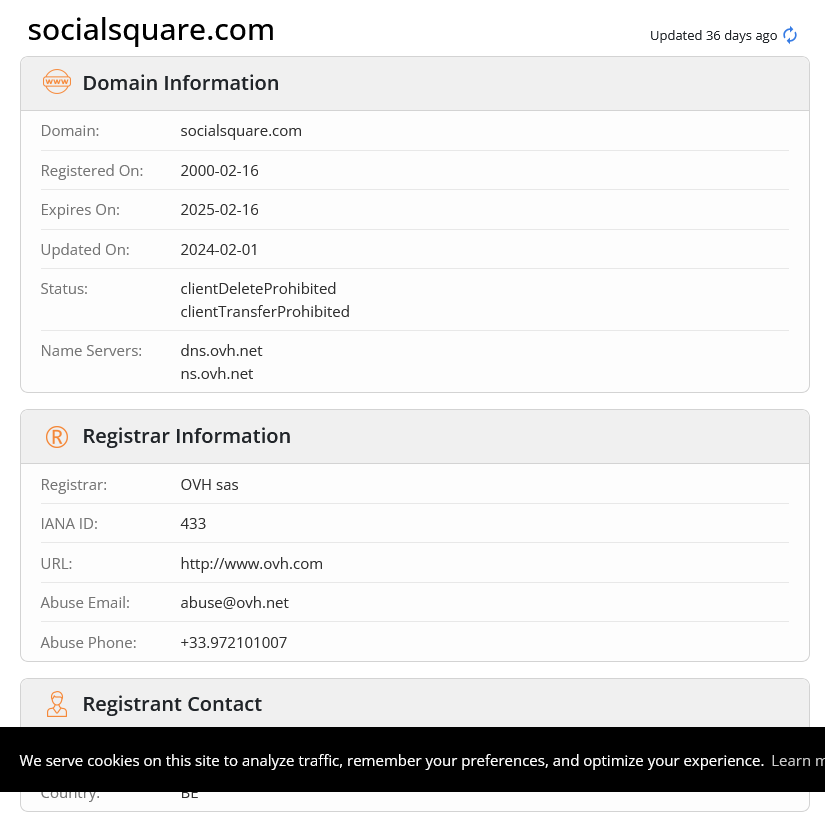Click the dns.ovh.net name server
Image resolution: width=825 pixels, height=825 pixels.
[221, 351]
